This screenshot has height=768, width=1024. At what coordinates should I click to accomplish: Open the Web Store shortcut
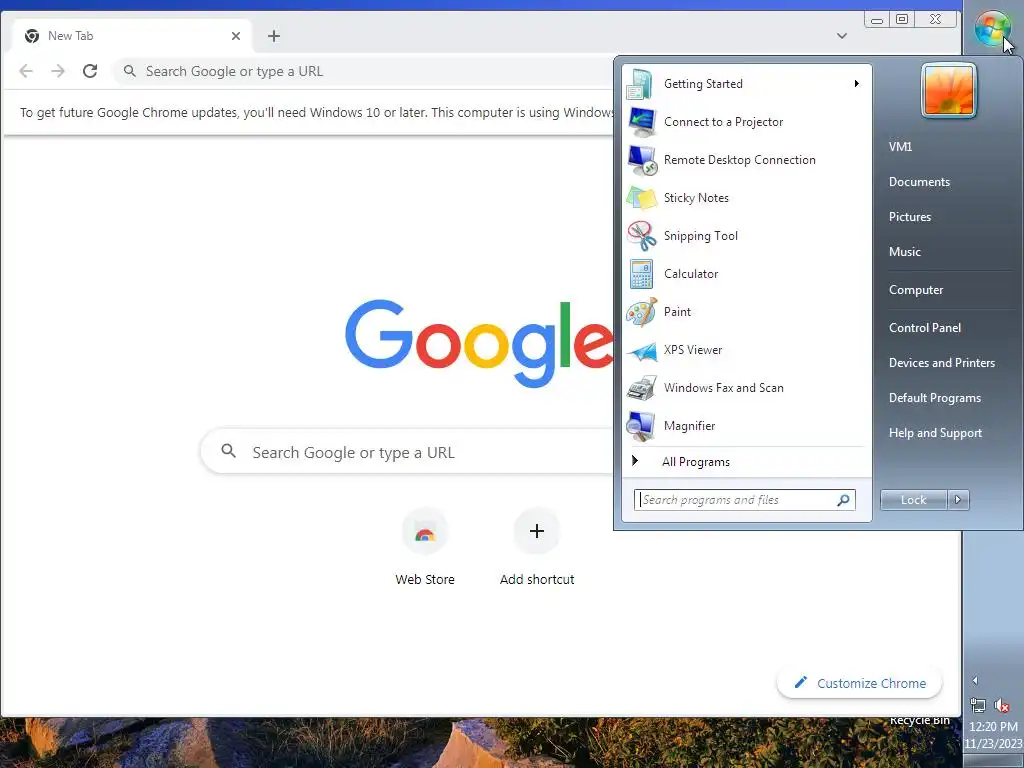424,547
